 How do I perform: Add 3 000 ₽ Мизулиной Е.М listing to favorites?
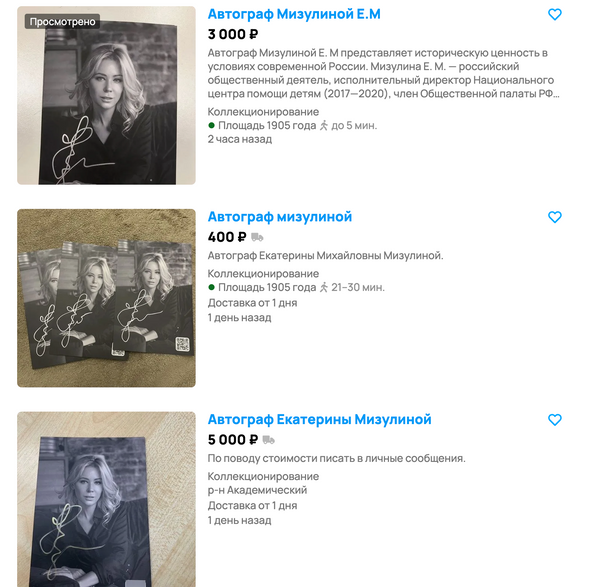pos(555,15)
